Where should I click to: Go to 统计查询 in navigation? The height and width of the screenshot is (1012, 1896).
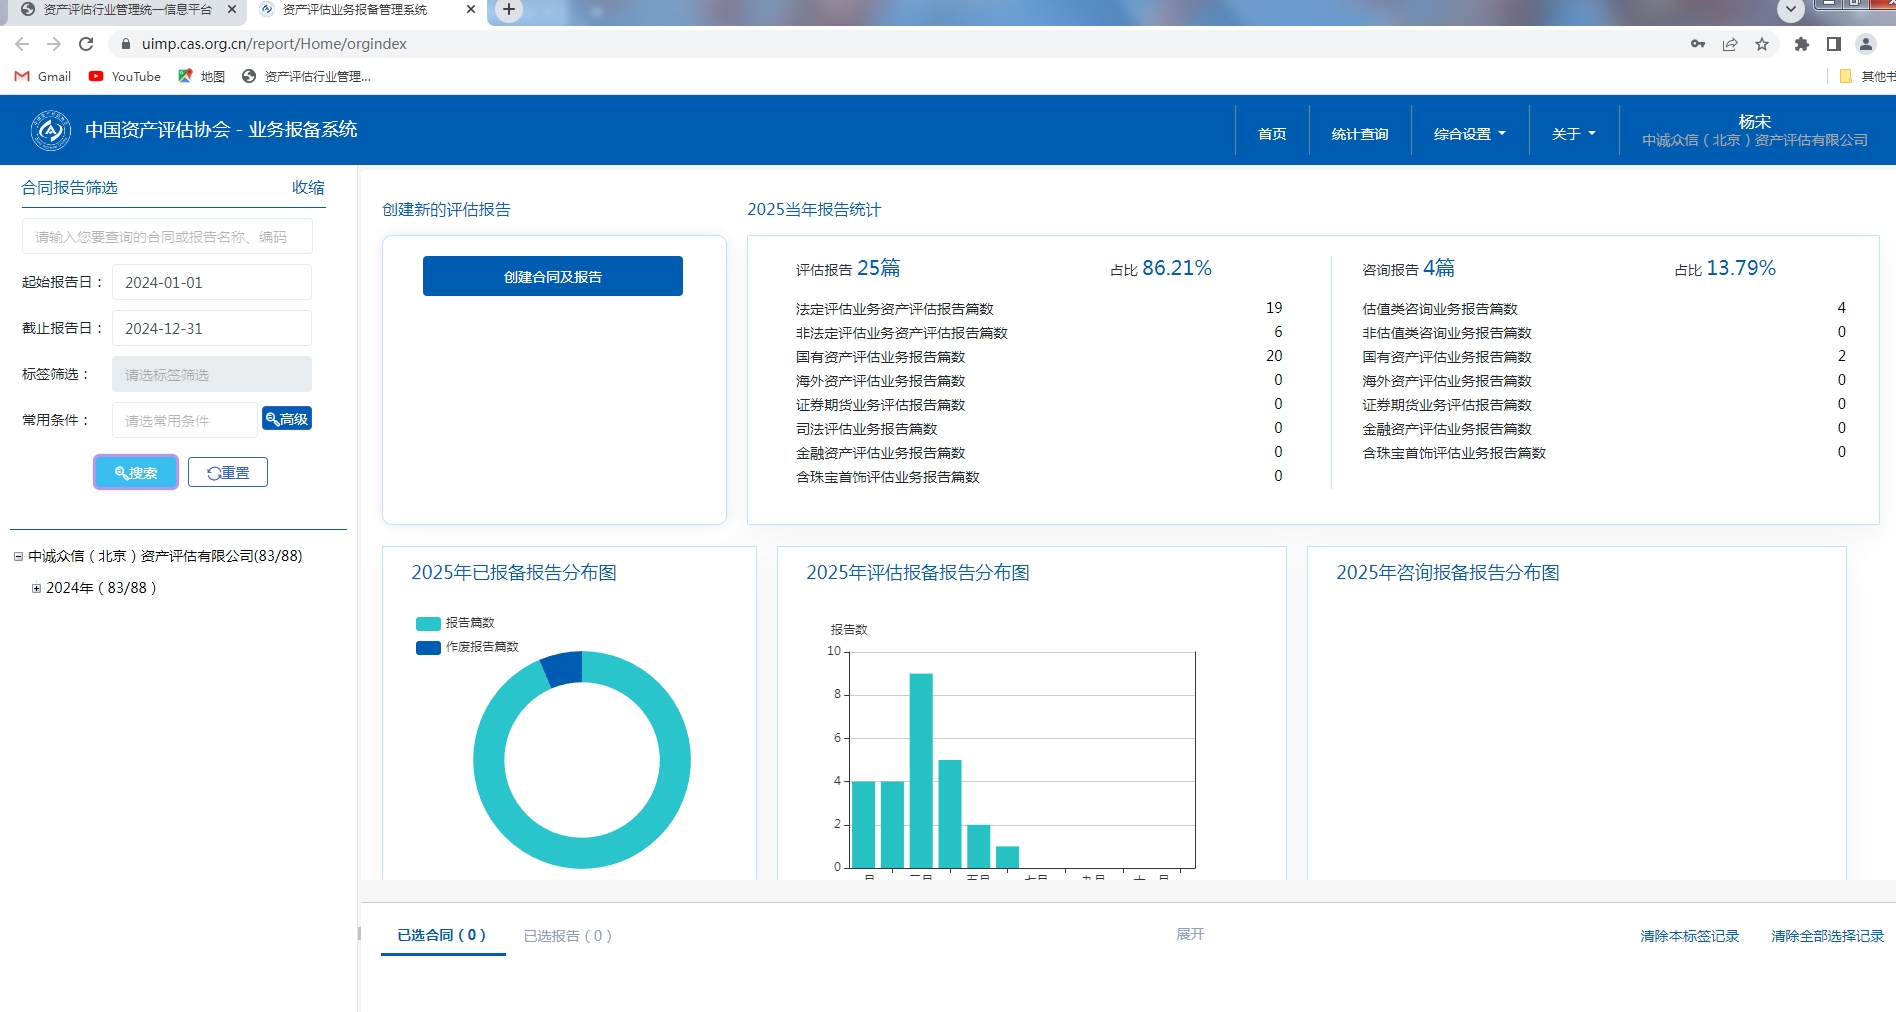click(1359, 134)
